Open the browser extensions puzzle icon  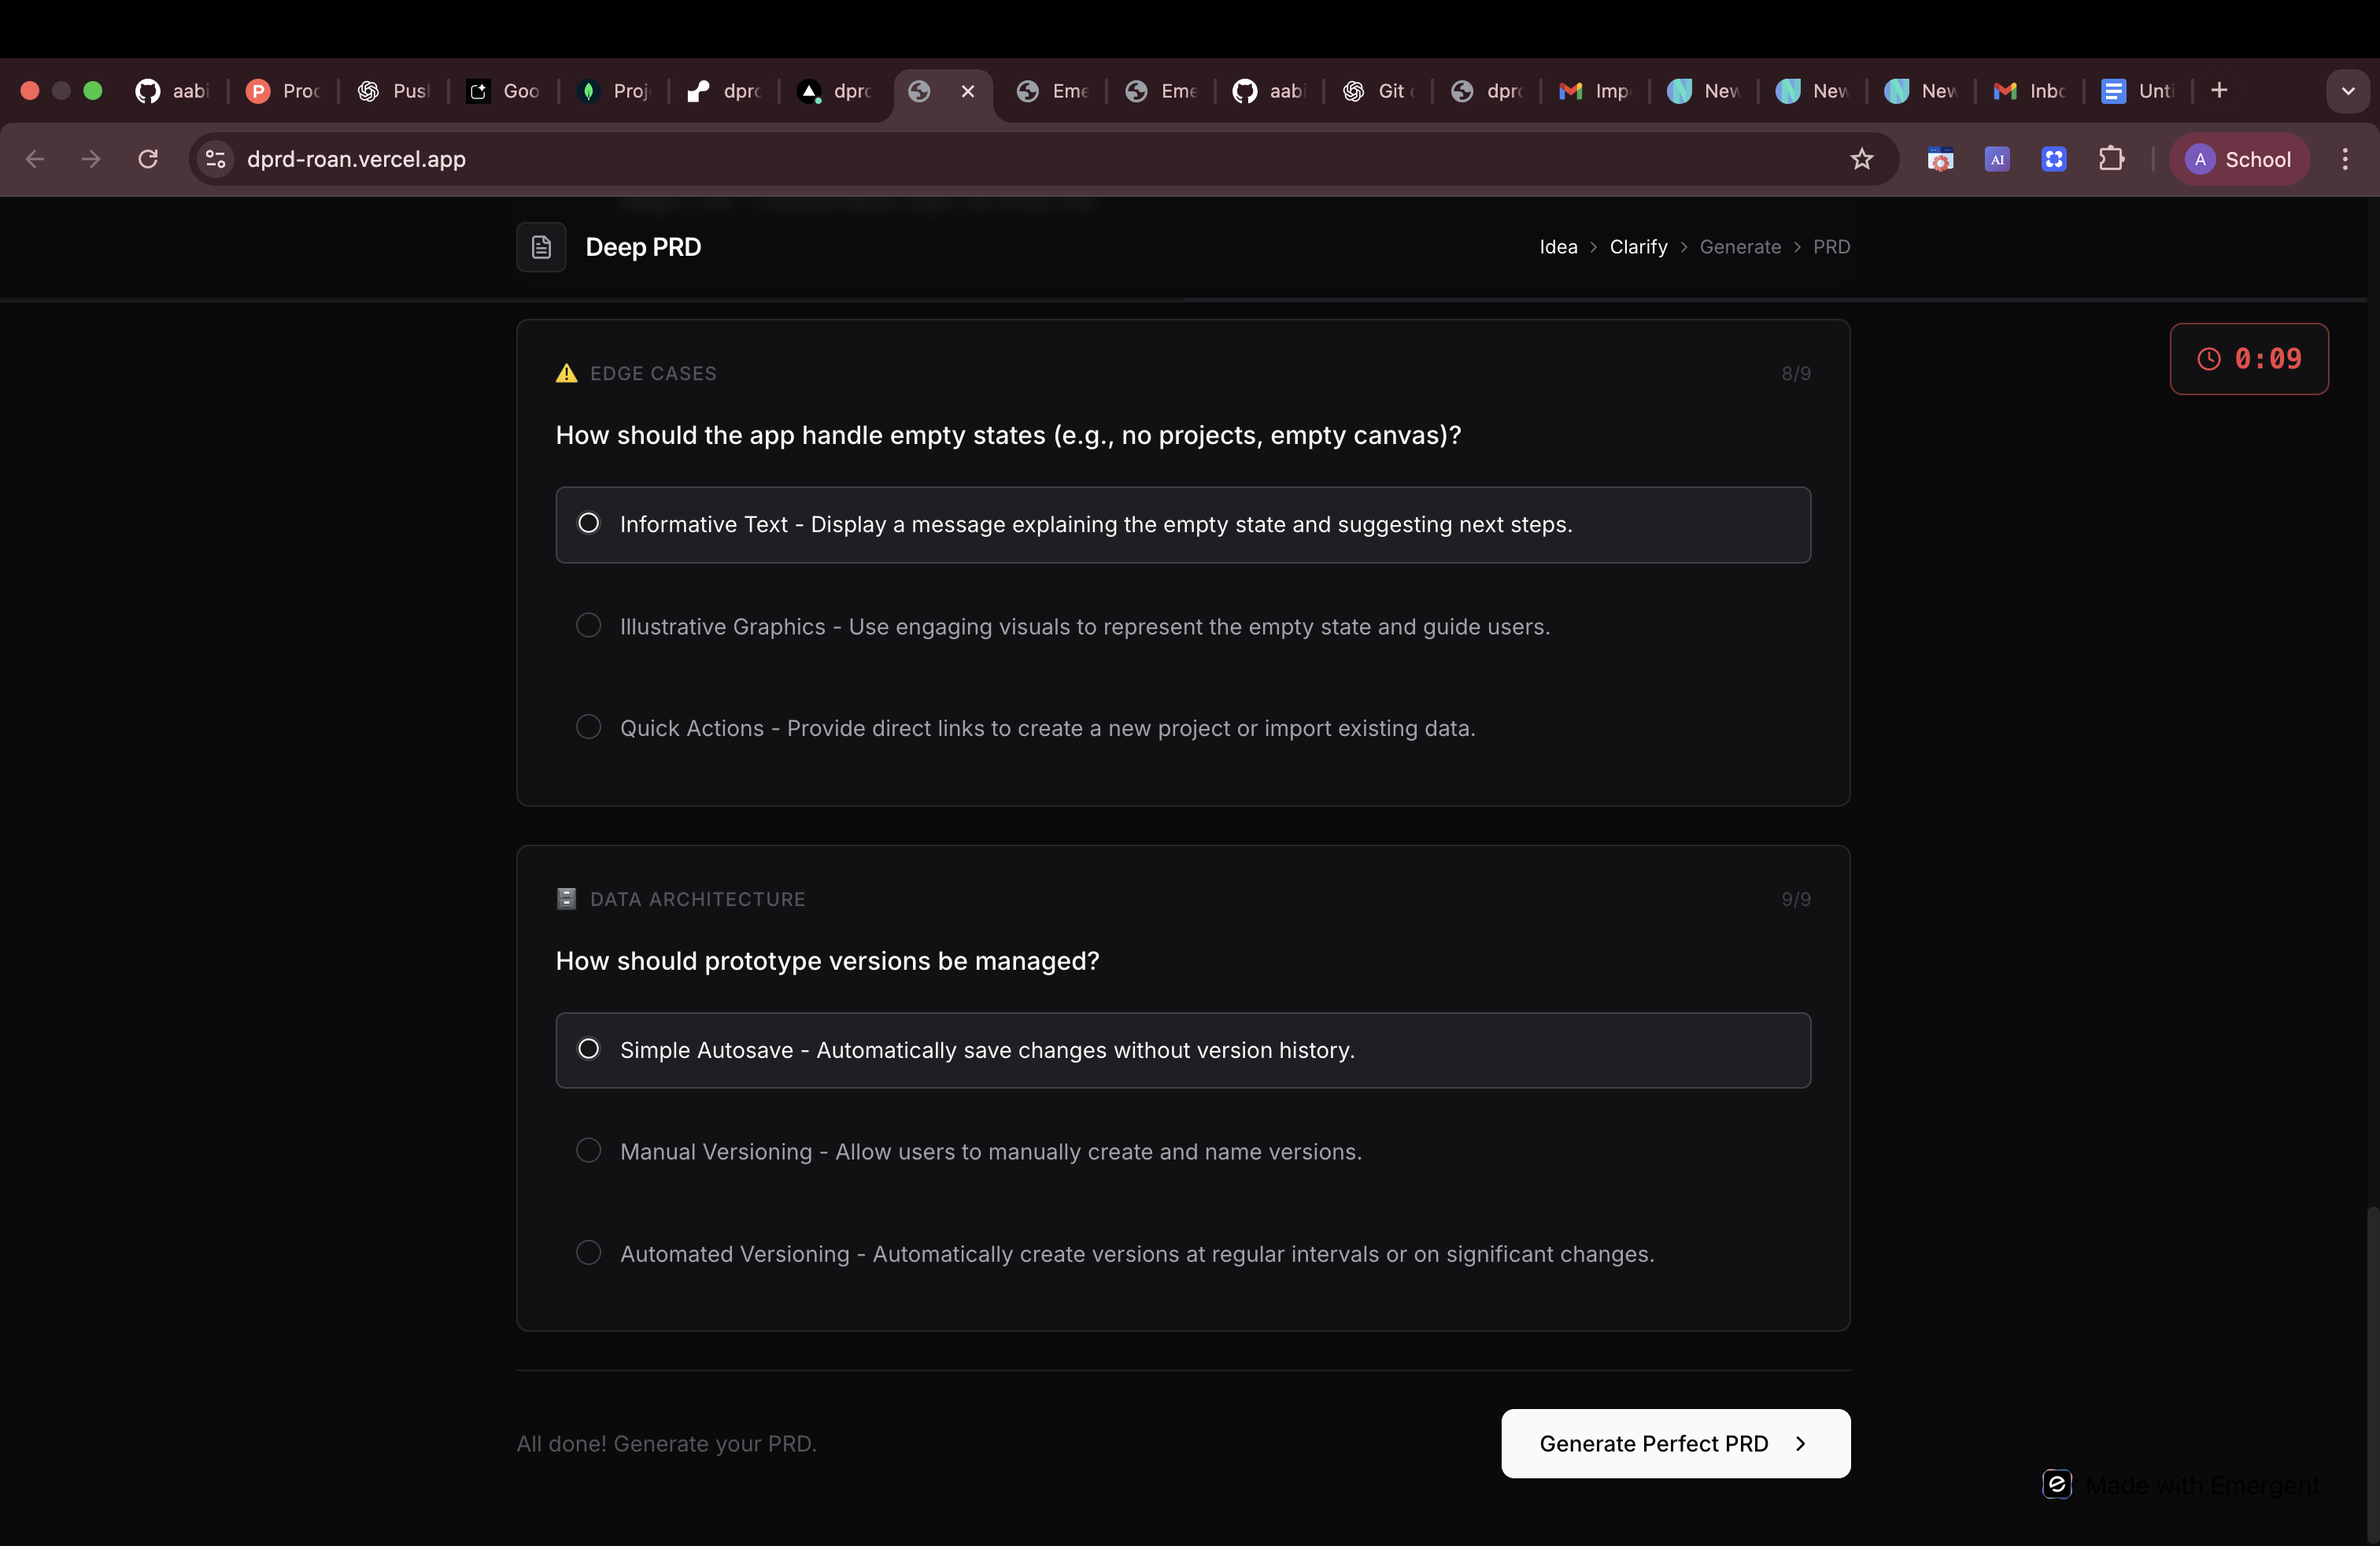(2112, 159)
